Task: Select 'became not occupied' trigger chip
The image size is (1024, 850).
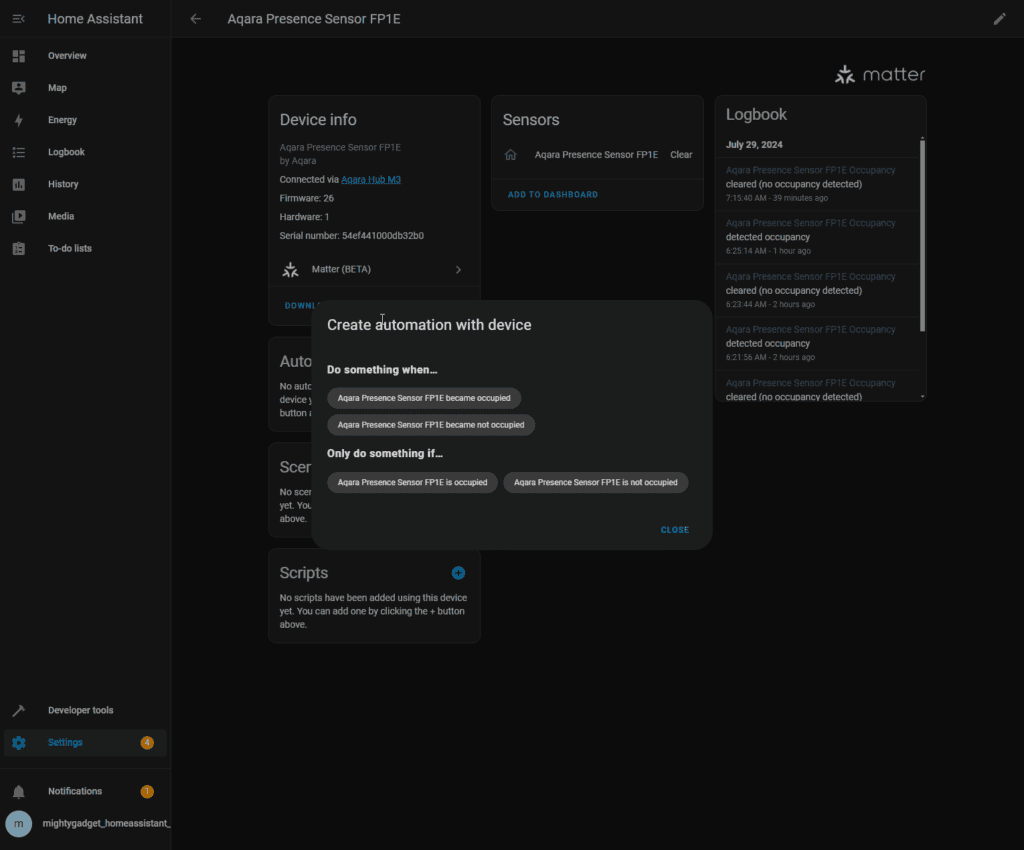Action: tap(431, 425)
